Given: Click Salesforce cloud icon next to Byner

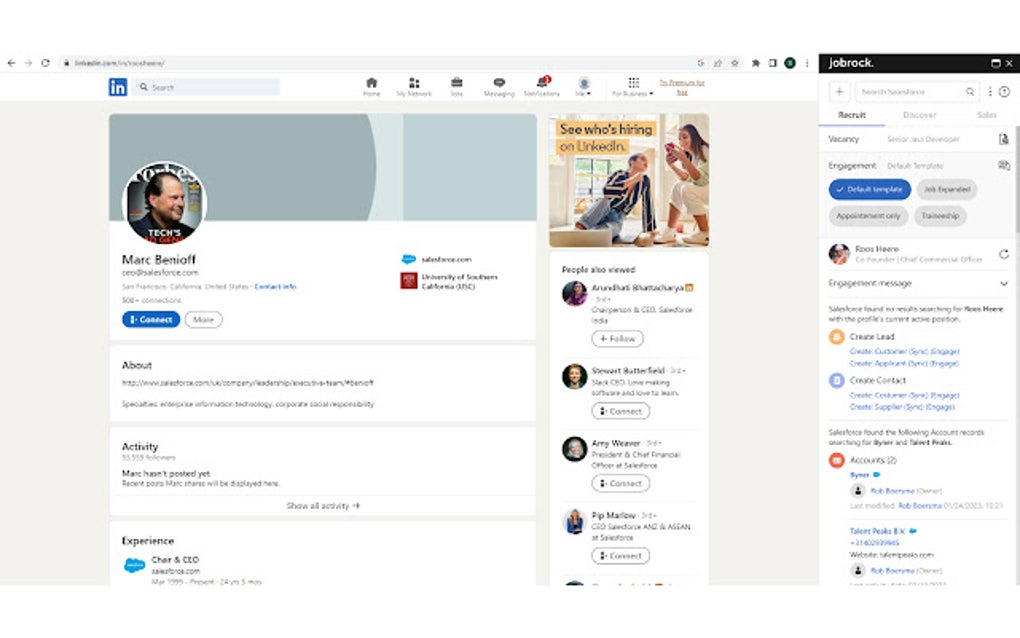Looking at the screenshot, I should pyautogui.click(x=876, y=475).
